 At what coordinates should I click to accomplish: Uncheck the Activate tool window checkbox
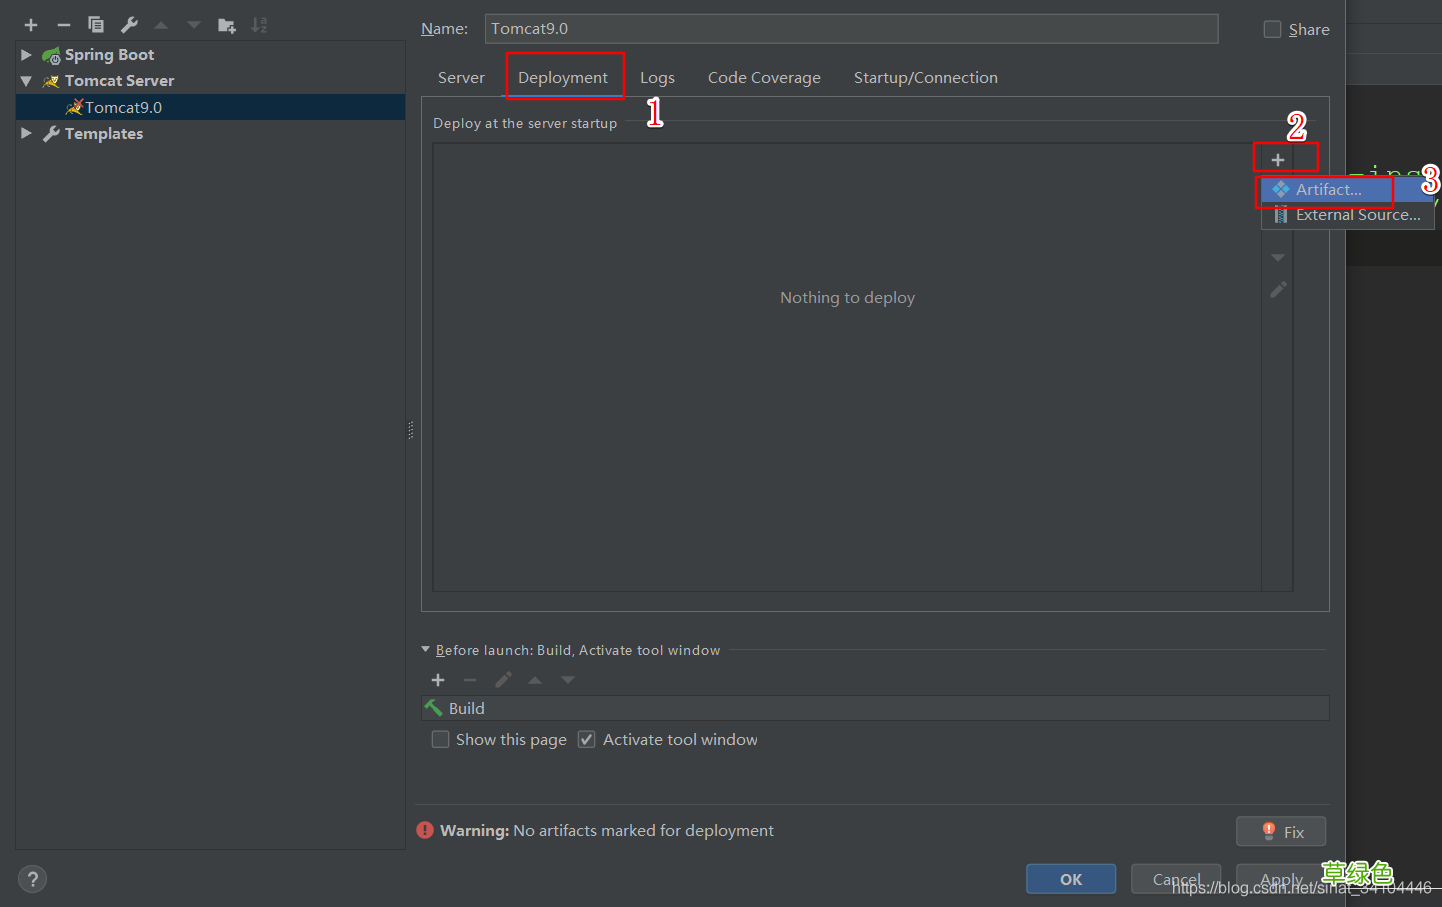(x=587, y=739)
